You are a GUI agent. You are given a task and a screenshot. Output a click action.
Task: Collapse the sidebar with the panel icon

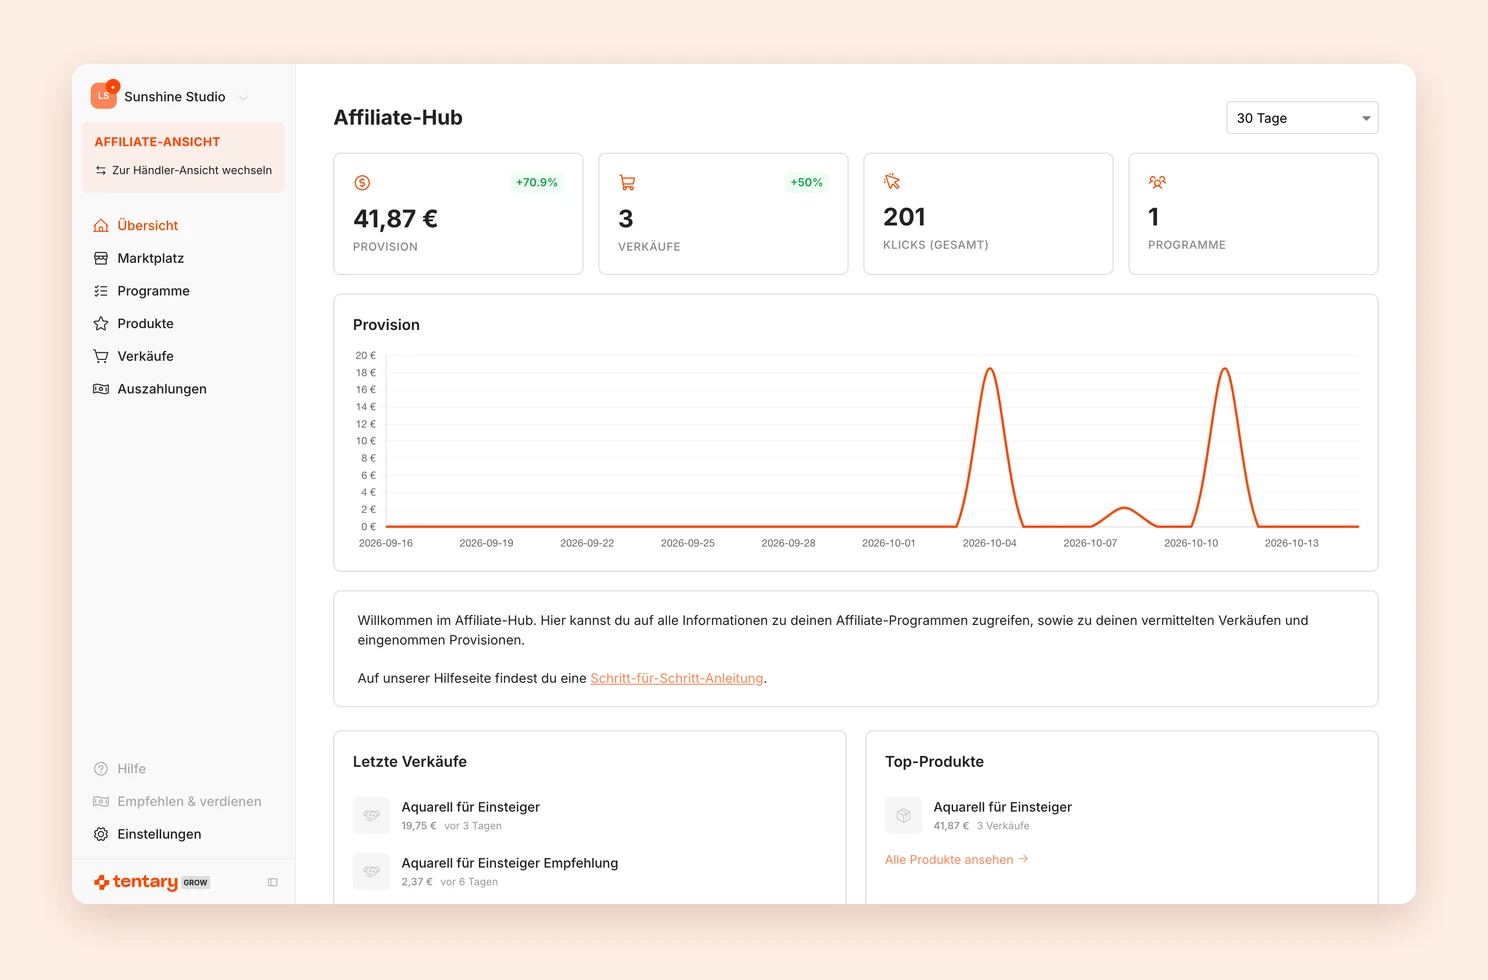[272, 882]
